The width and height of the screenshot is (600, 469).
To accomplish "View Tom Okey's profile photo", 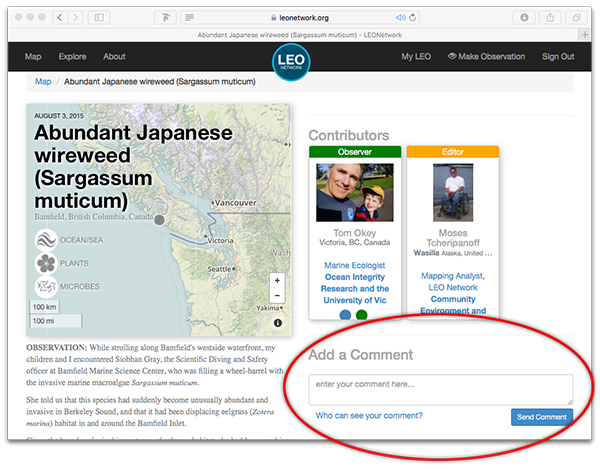I will point(354,193).
